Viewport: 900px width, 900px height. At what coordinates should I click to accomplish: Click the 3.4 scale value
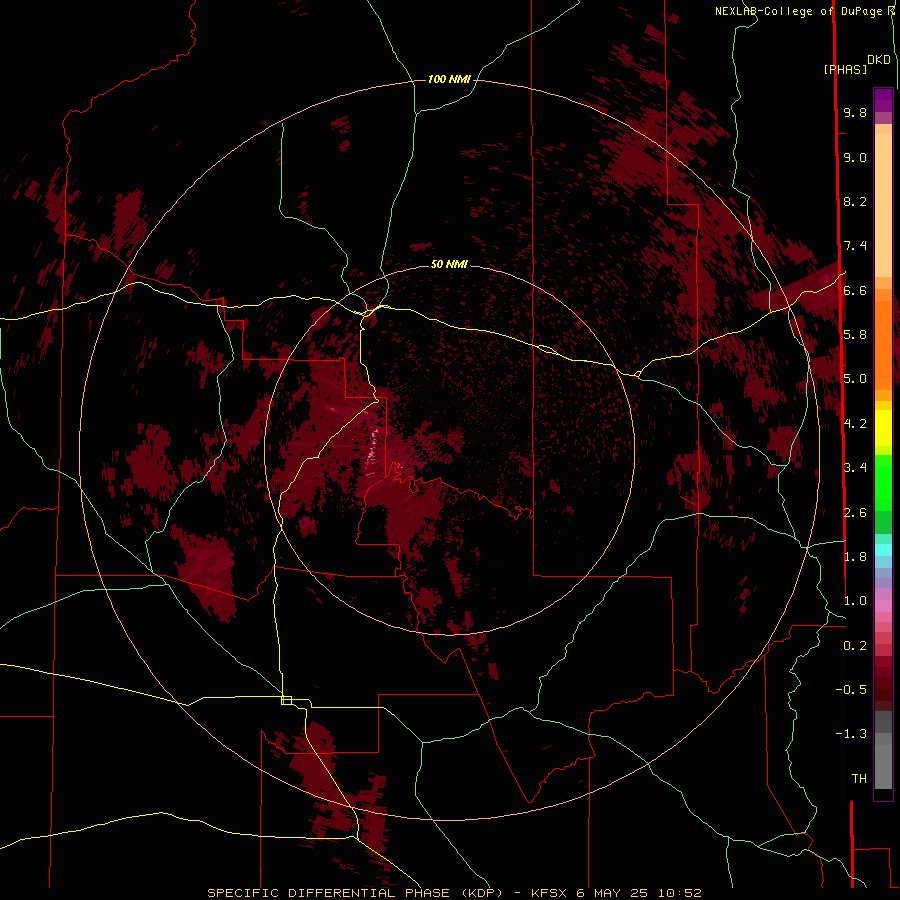coord(855,468)
